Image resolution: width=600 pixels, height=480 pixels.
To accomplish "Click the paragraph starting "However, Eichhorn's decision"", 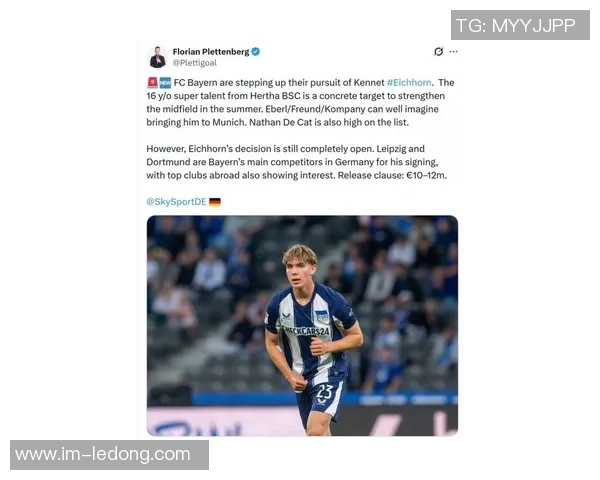I will [x=297, y=162].
